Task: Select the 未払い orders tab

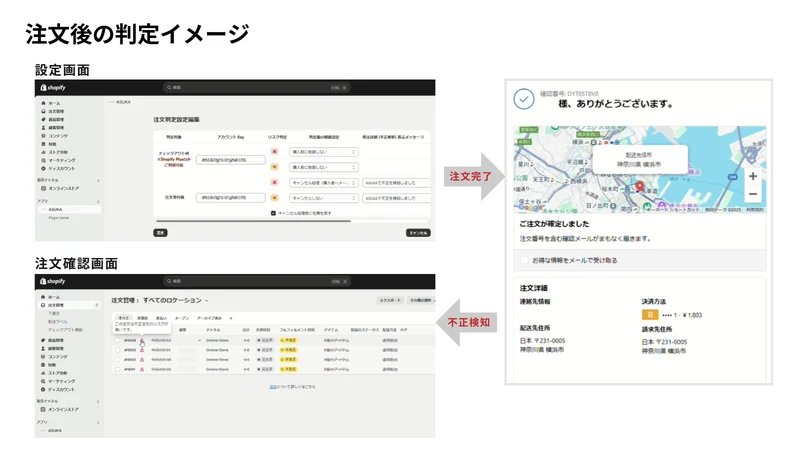Action: coord(161,318)
